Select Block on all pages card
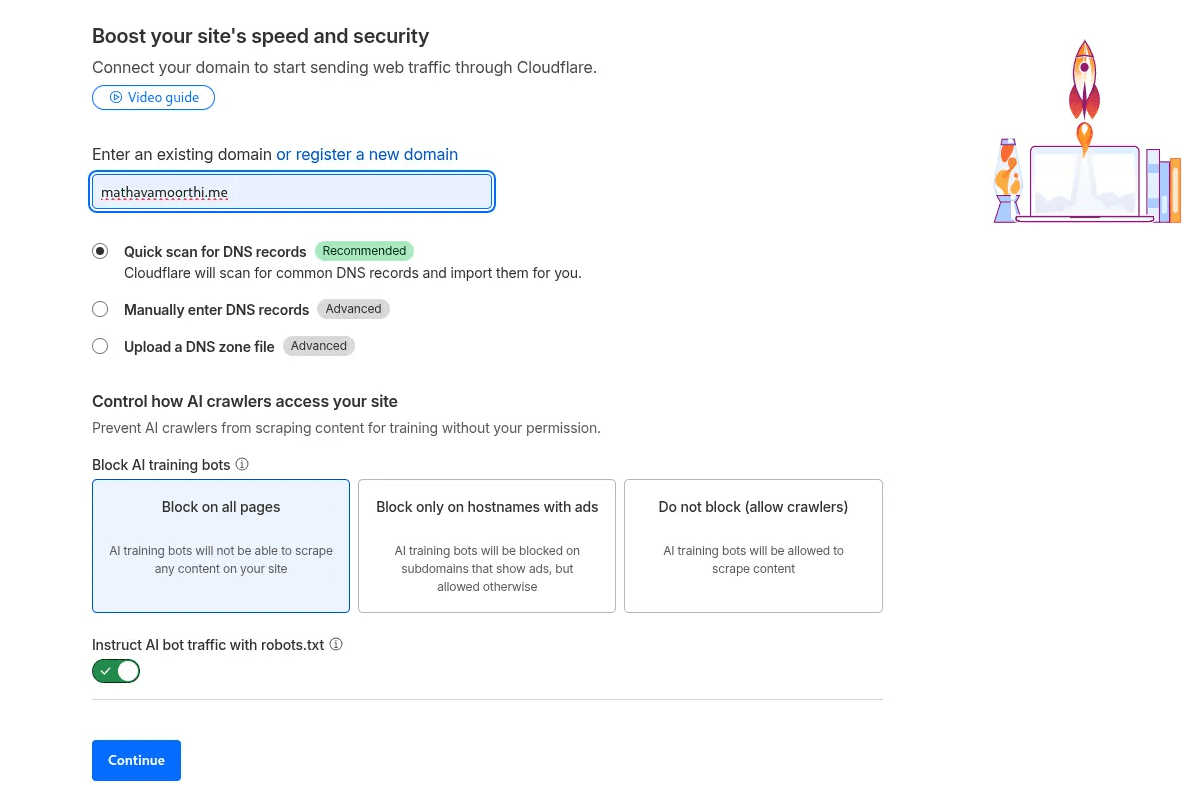The image size is (1185, 785). (x=221, y=545)
